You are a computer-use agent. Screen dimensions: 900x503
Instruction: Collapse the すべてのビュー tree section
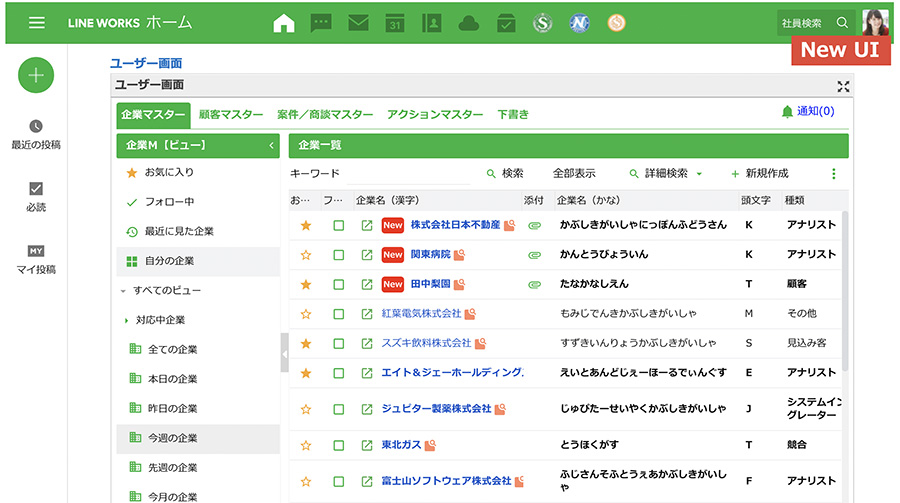123,291
